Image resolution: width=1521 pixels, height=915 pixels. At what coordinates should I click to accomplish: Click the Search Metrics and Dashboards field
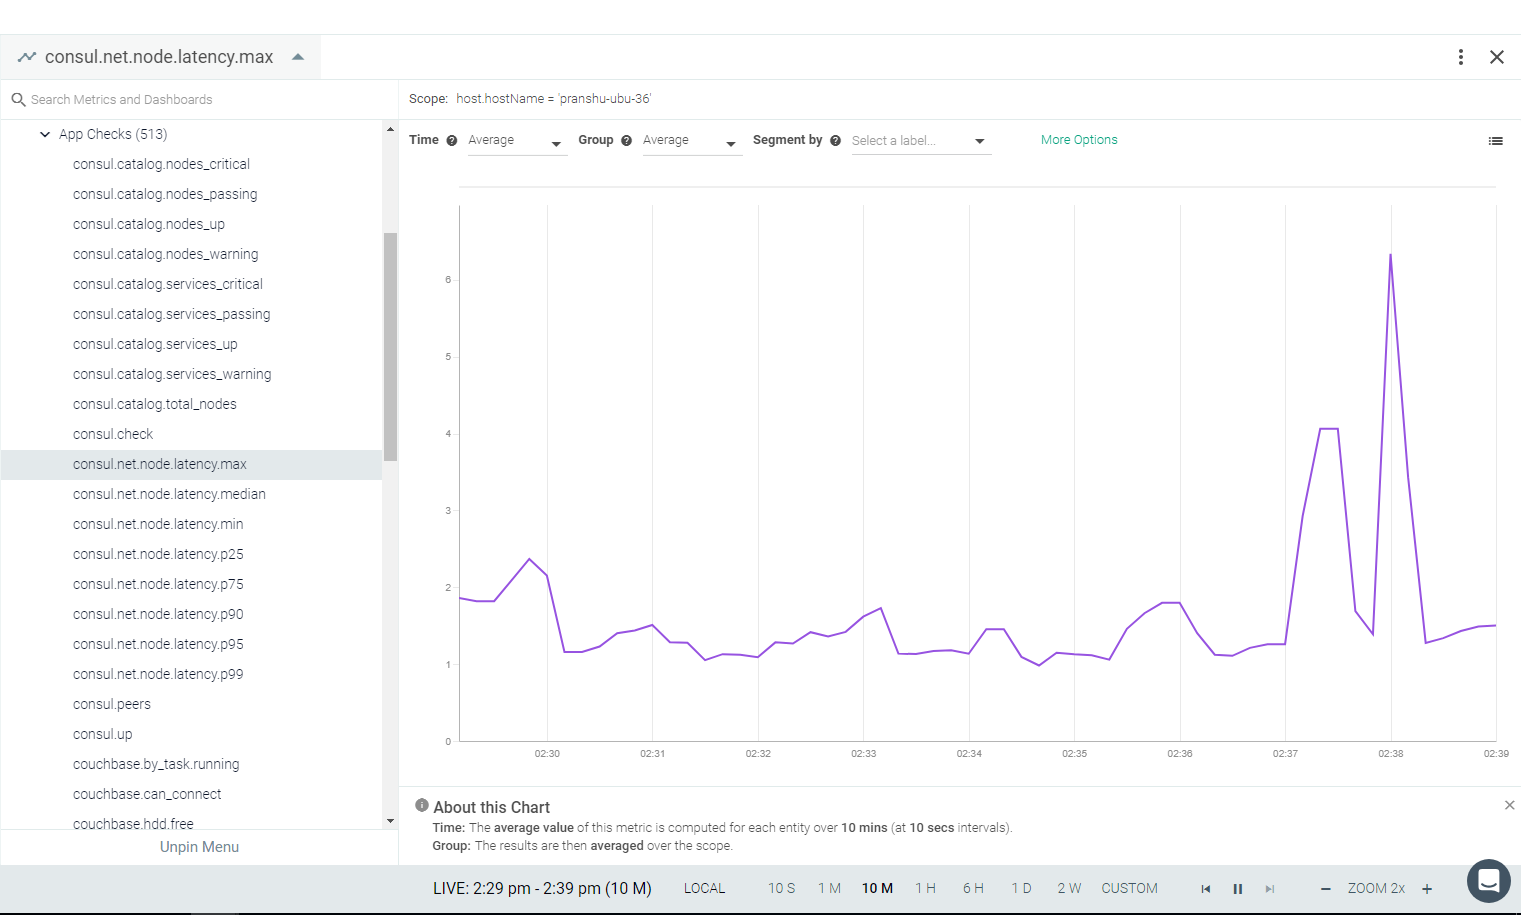coord(200,100)
